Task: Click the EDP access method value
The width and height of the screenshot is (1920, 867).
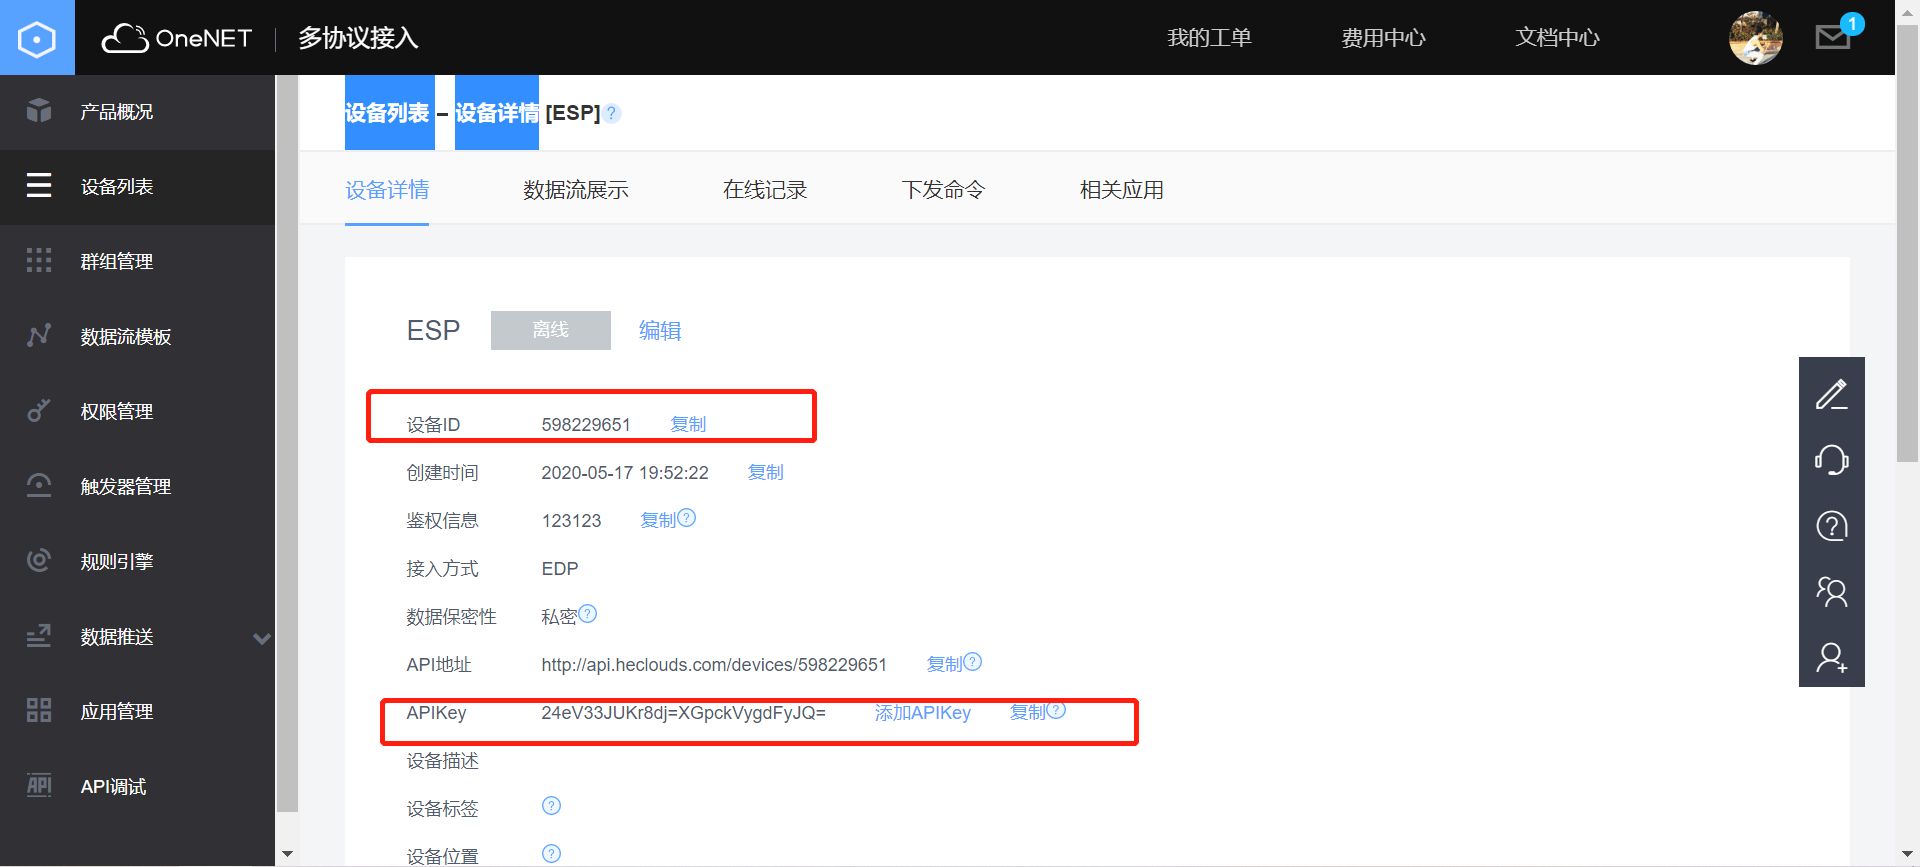Action: click(560, 568)
